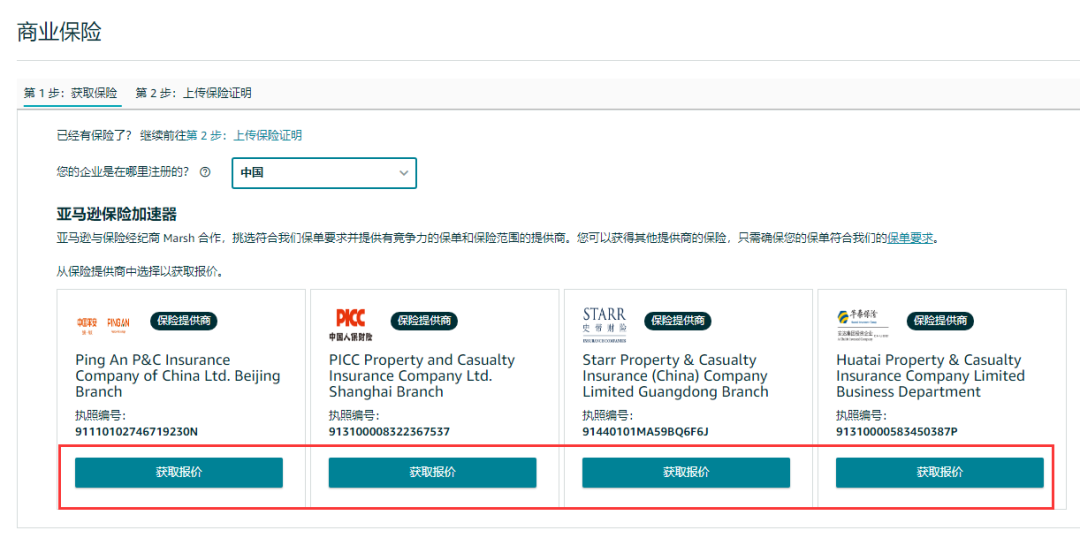Click 保险提供商 badge on PICC card
Screen dimensions: 1080x538
coord(424,320)
